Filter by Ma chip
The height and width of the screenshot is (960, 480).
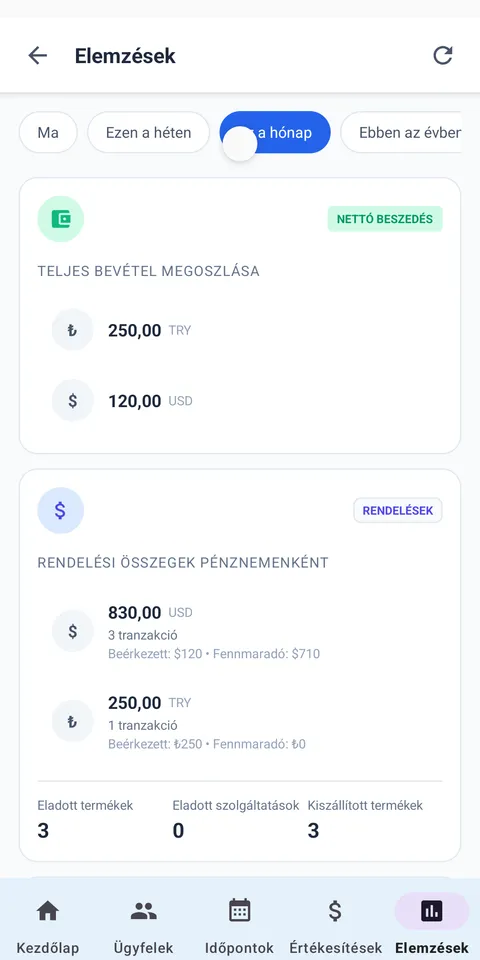pos(48,132)
